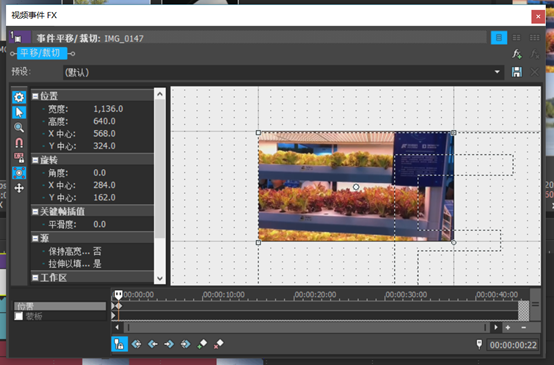
Task: Toggle the 蒙板 mask checkbox
Action: [18, 316]
